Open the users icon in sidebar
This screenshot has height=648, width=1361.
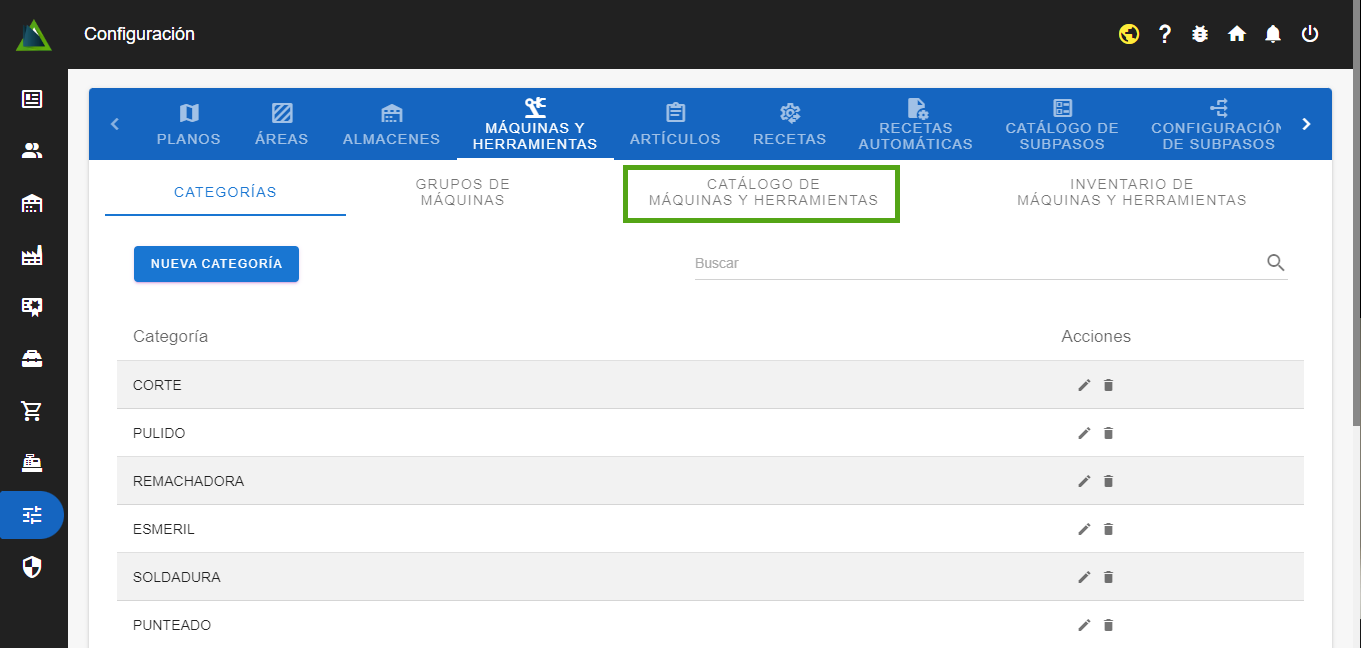pyautogui.click(x=32, y=151)
